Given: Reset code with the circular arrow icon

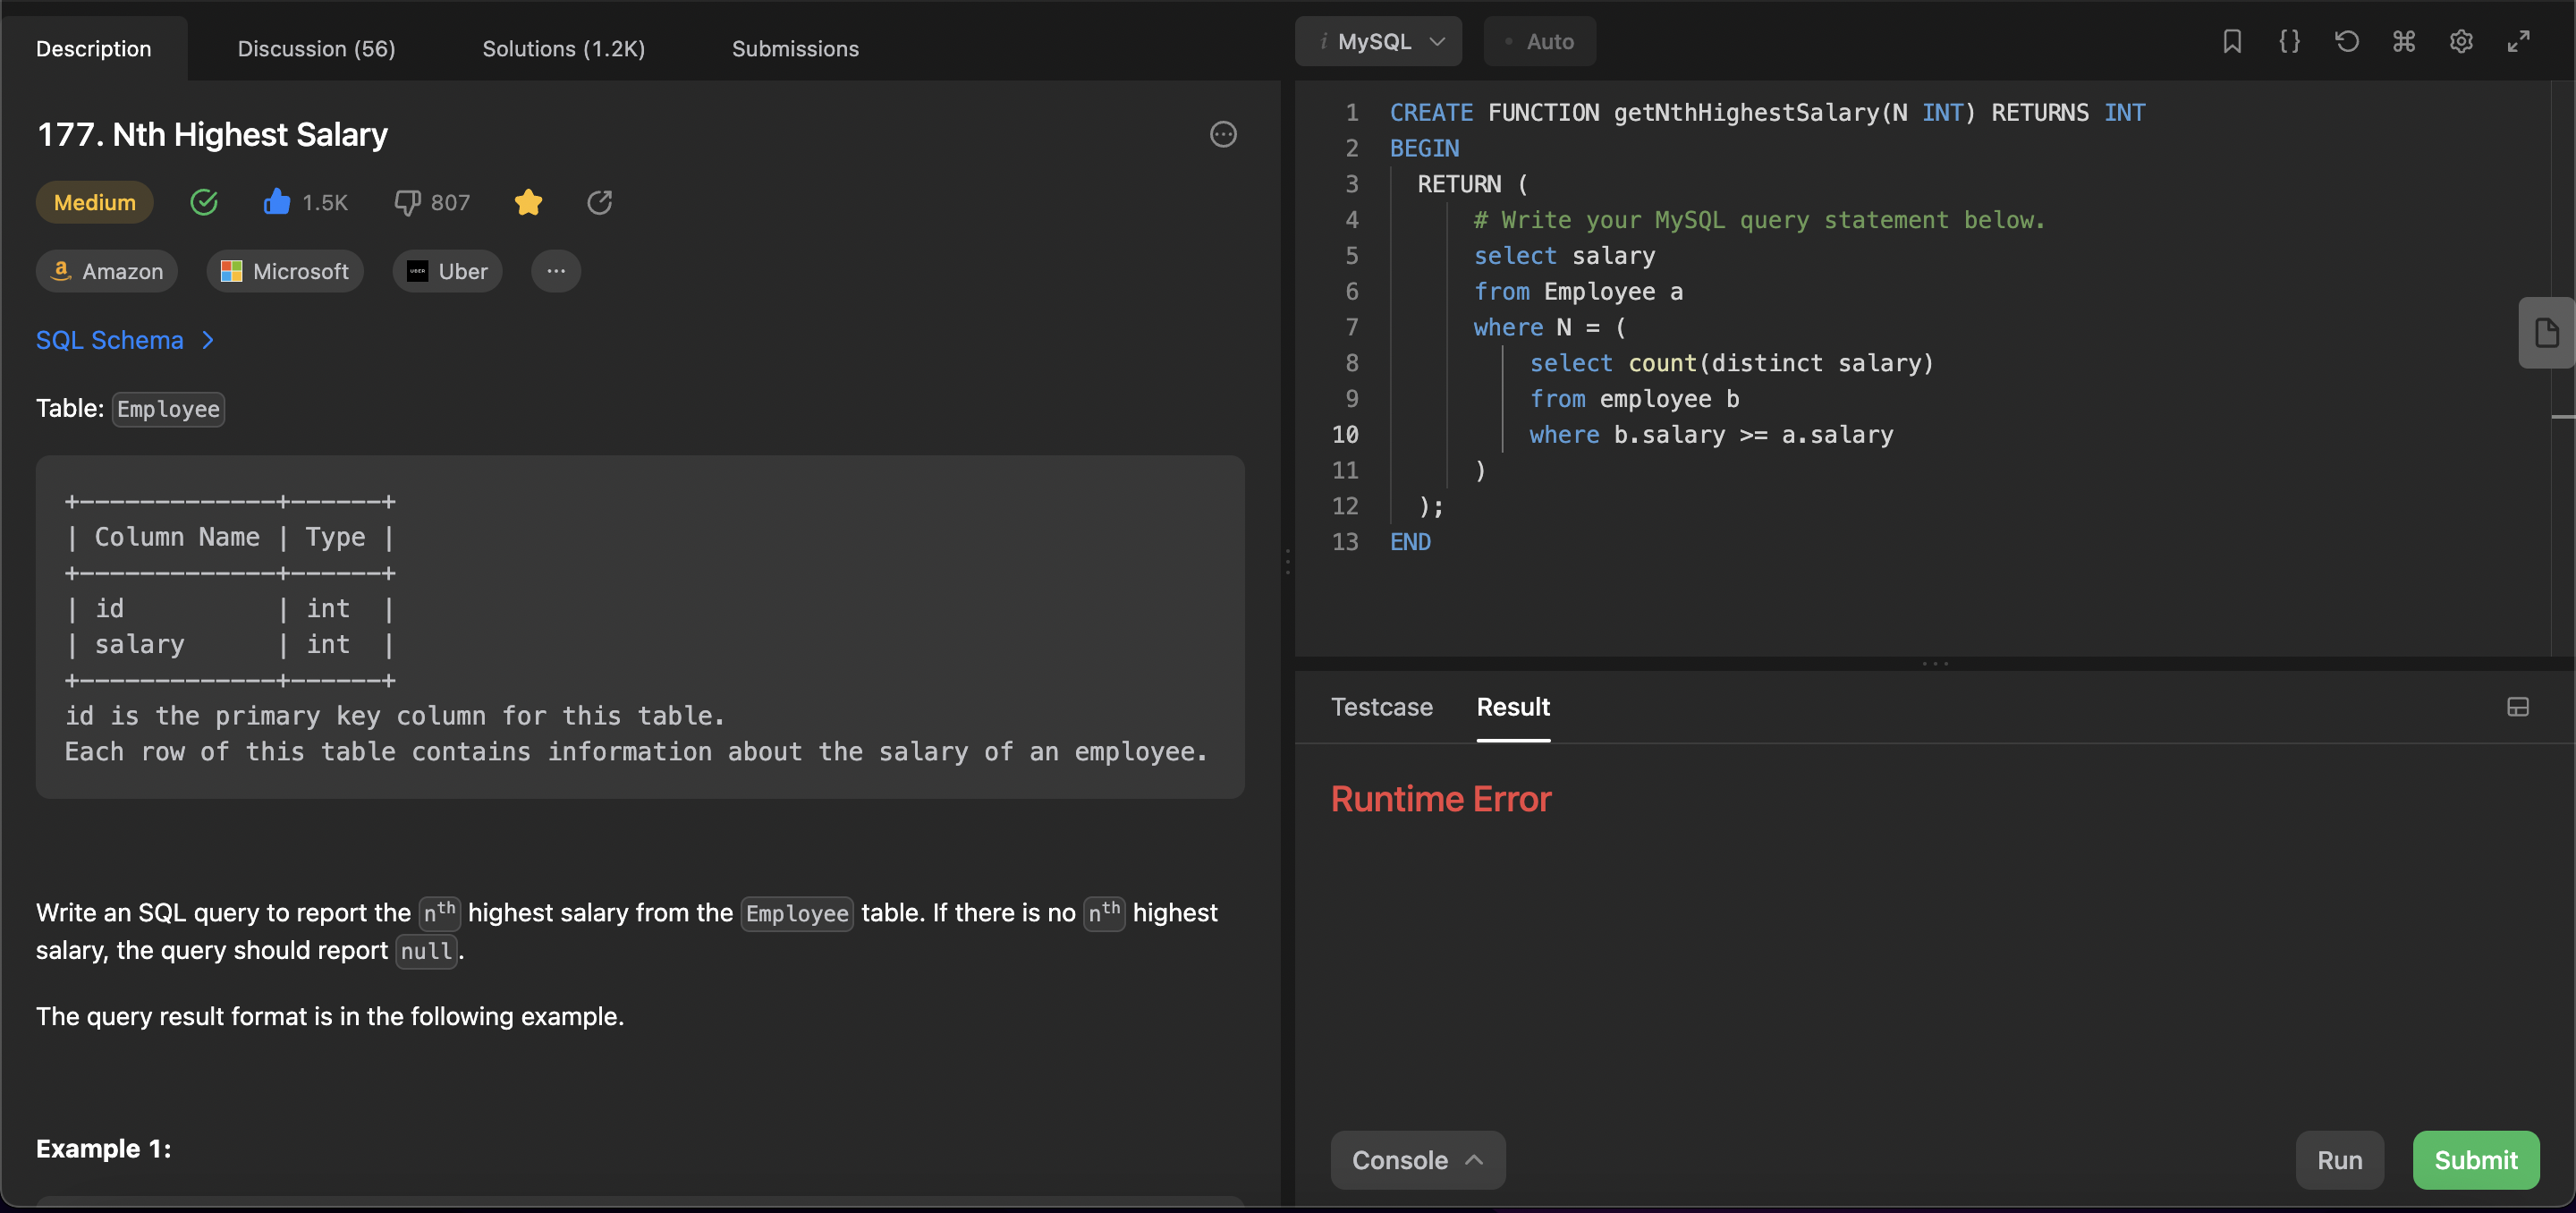Looking at the screenshot, I should click(x=2346, y=41).
